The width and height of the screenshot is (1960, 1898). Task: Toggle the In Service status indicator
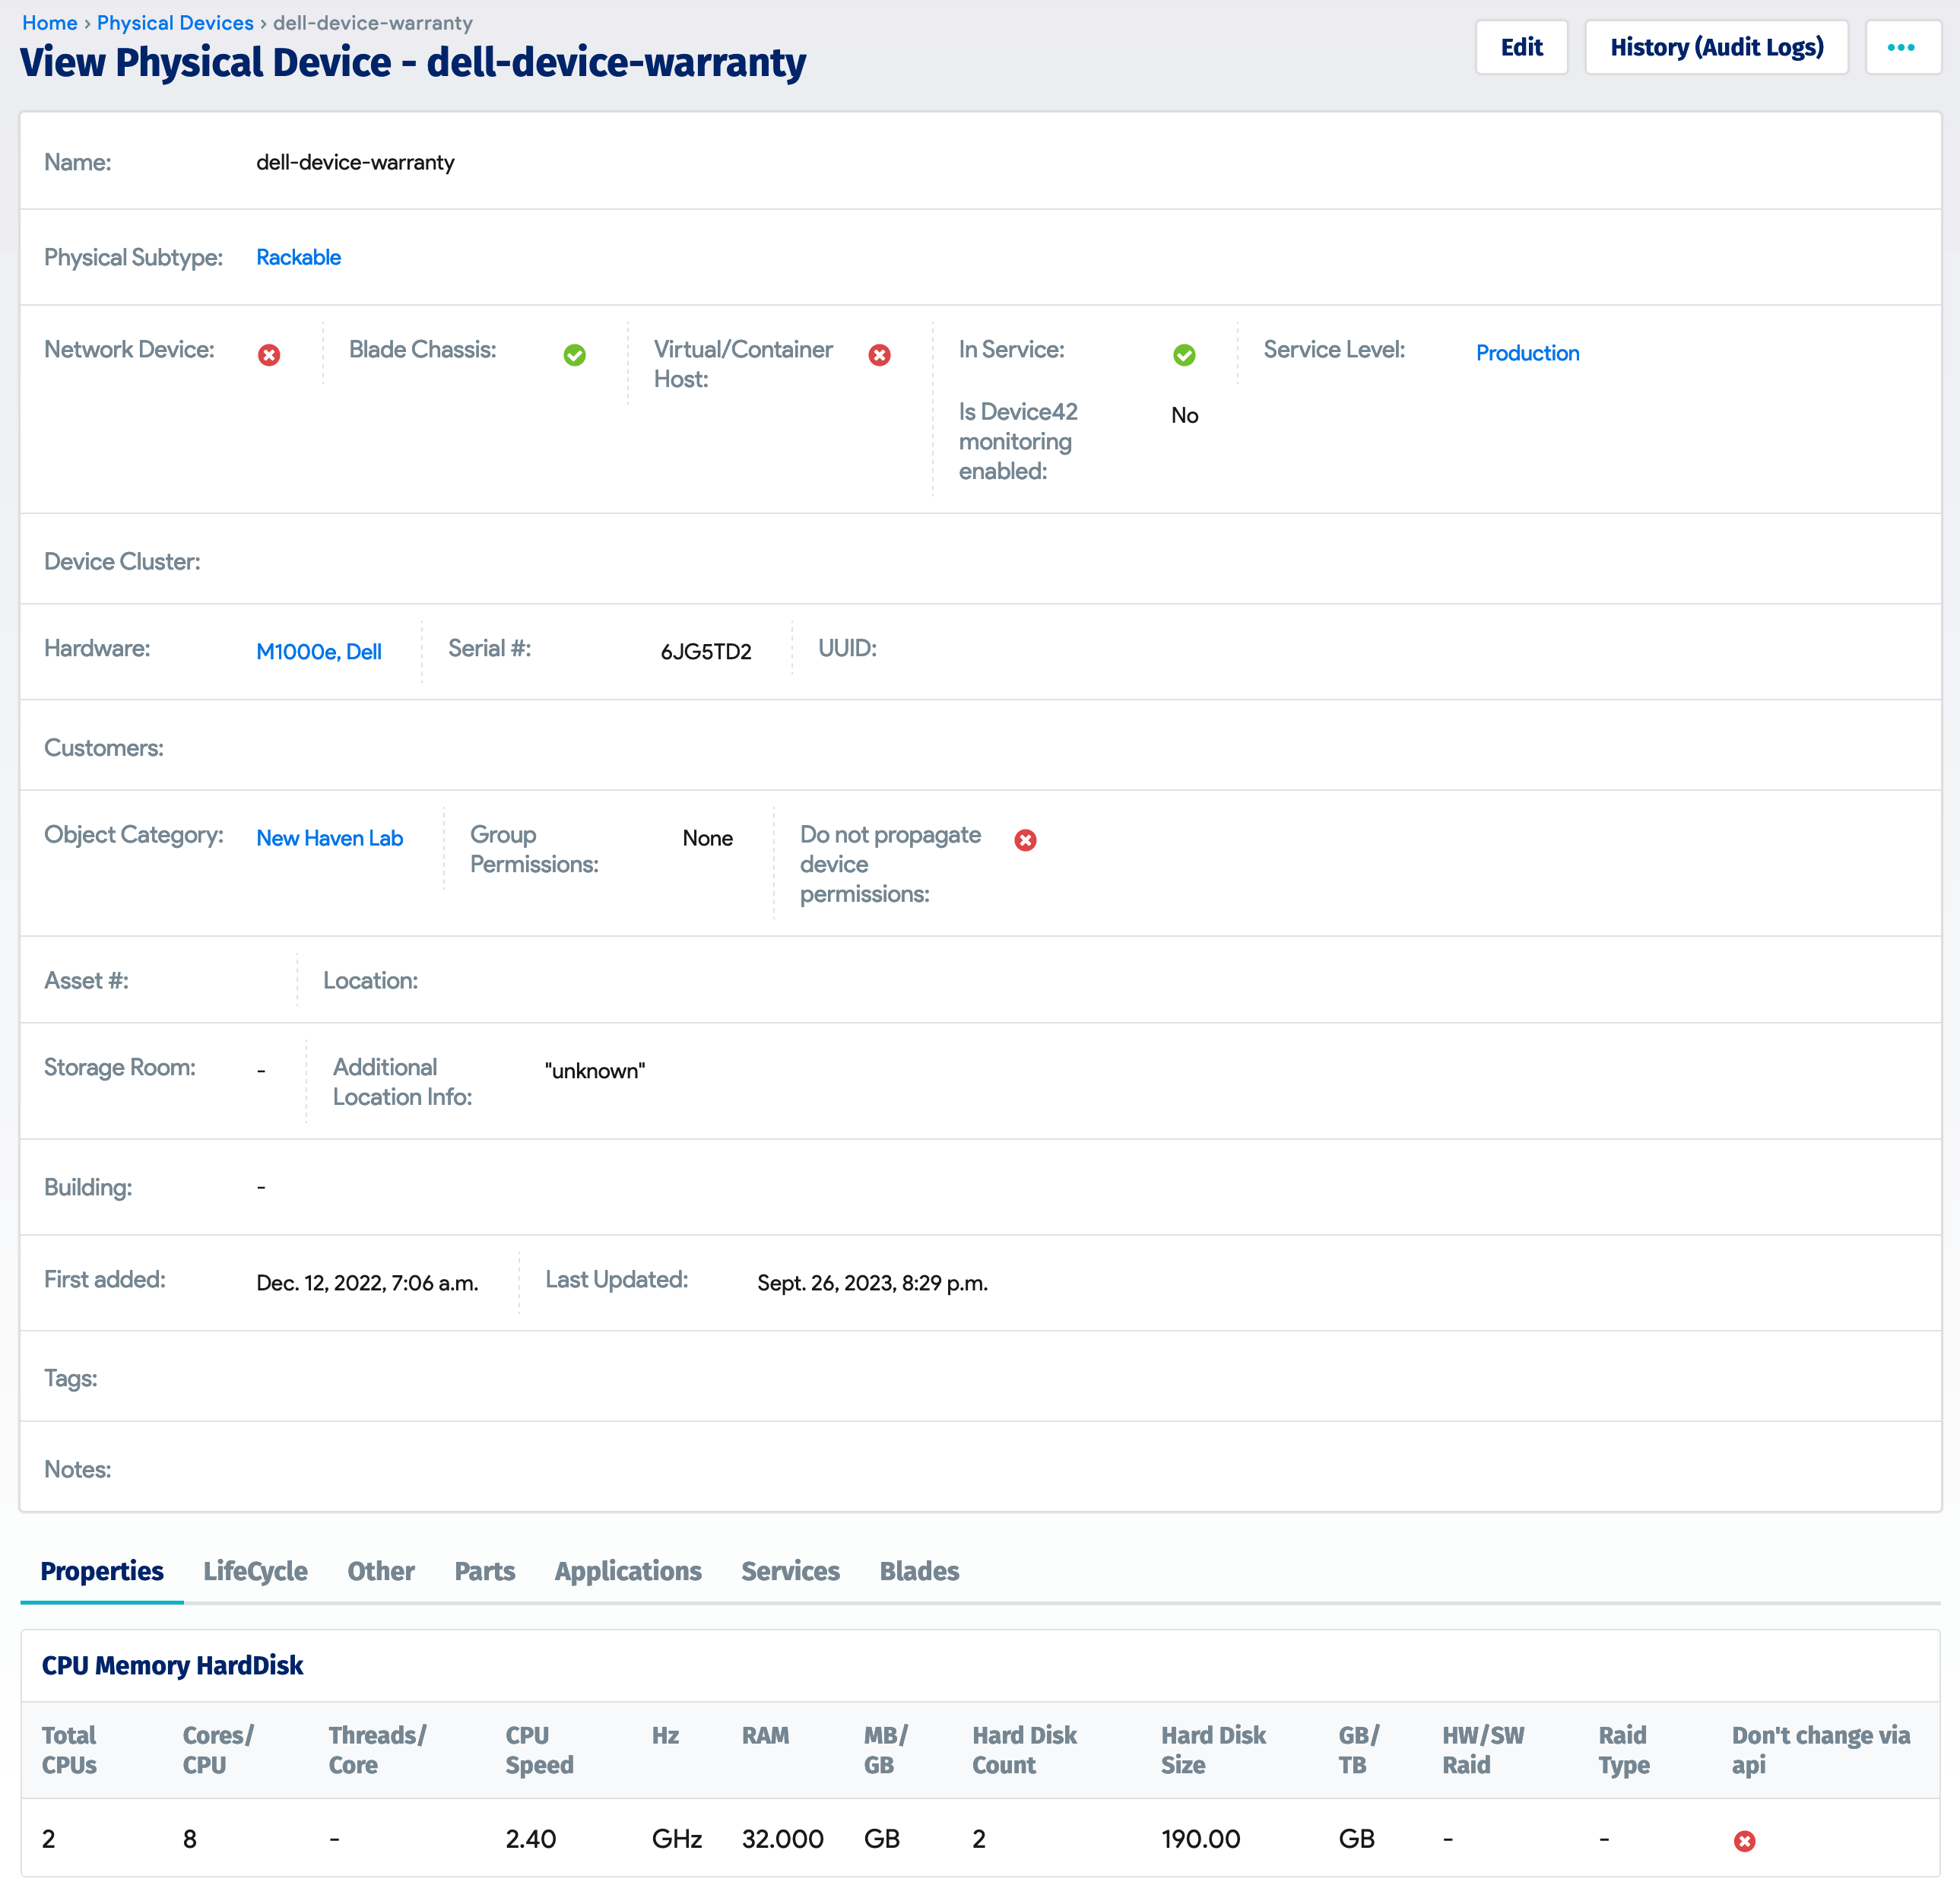(x=1184, y=354)
